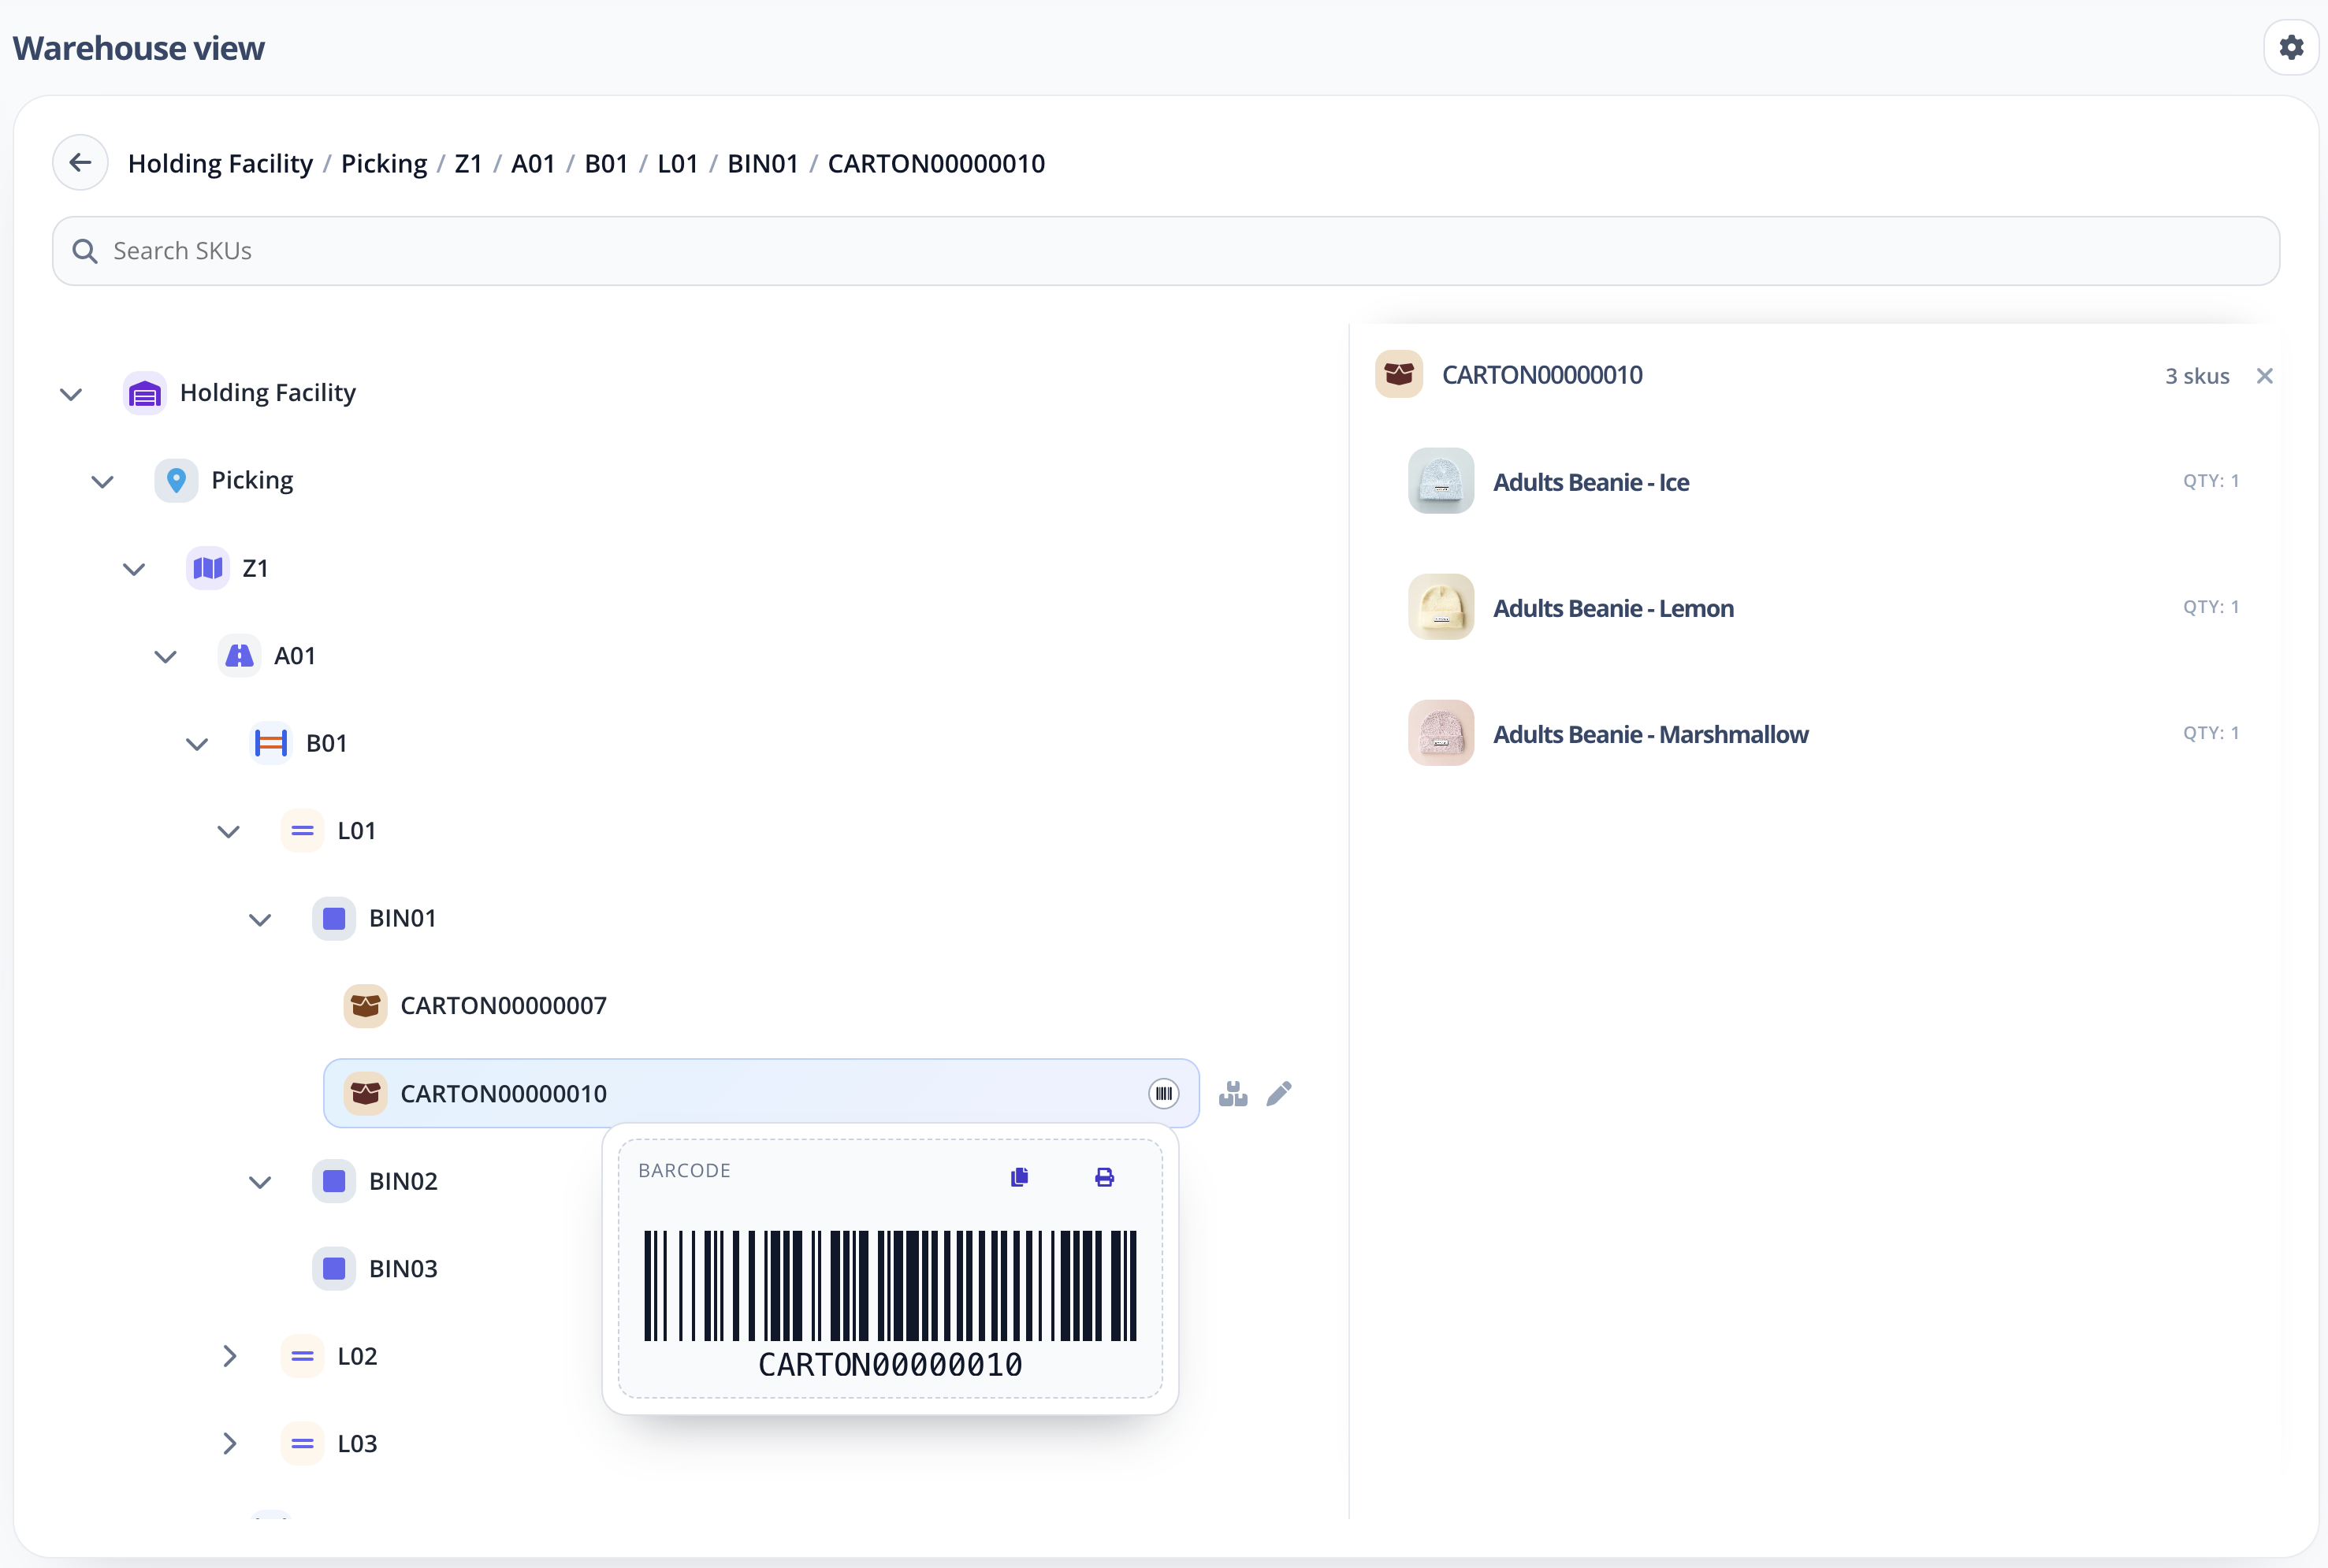This screenshot has height=1568, width=2328.
Task: Navigate to Z1 via the breadcrumb
Action: tap(467, 163)
